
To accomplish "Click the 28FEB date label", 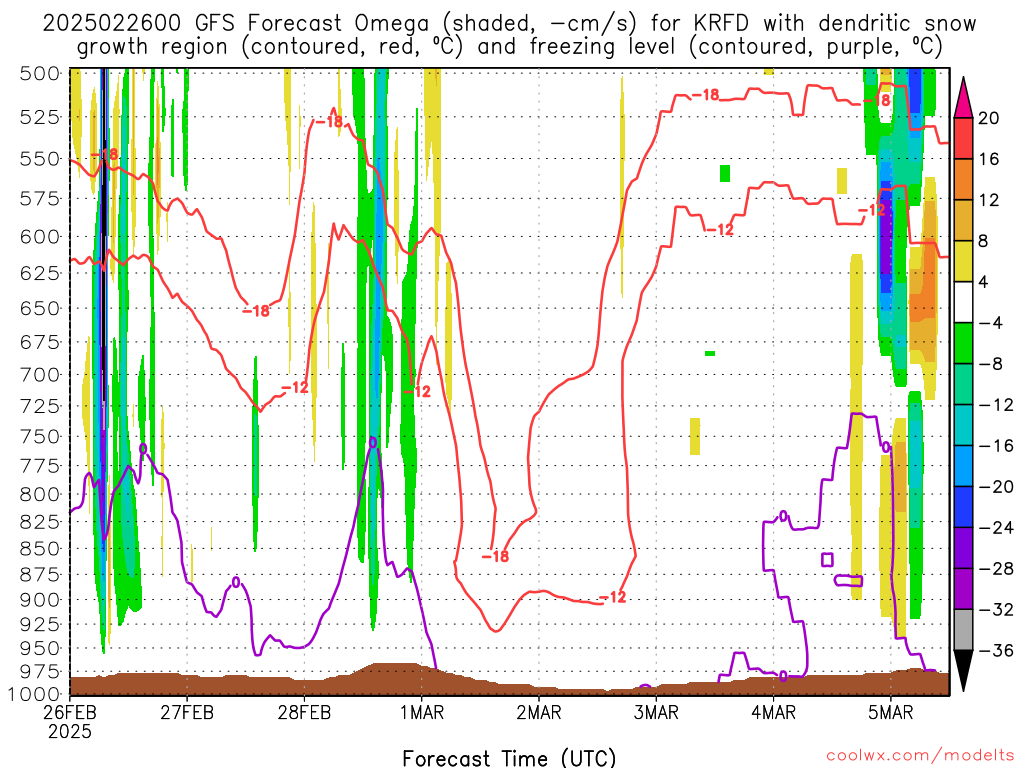I will [304, 712].
